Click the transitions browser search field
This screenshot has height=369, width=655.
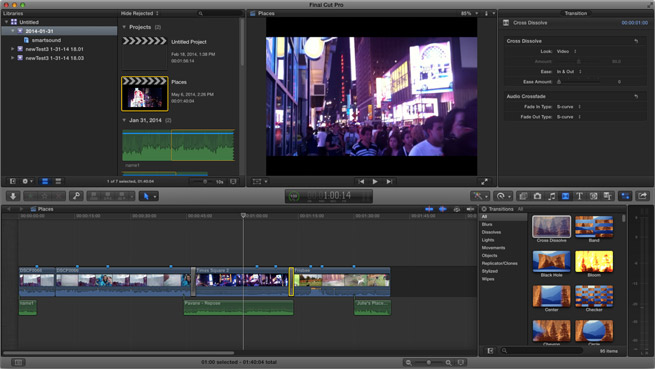click(x=541, y=351)
